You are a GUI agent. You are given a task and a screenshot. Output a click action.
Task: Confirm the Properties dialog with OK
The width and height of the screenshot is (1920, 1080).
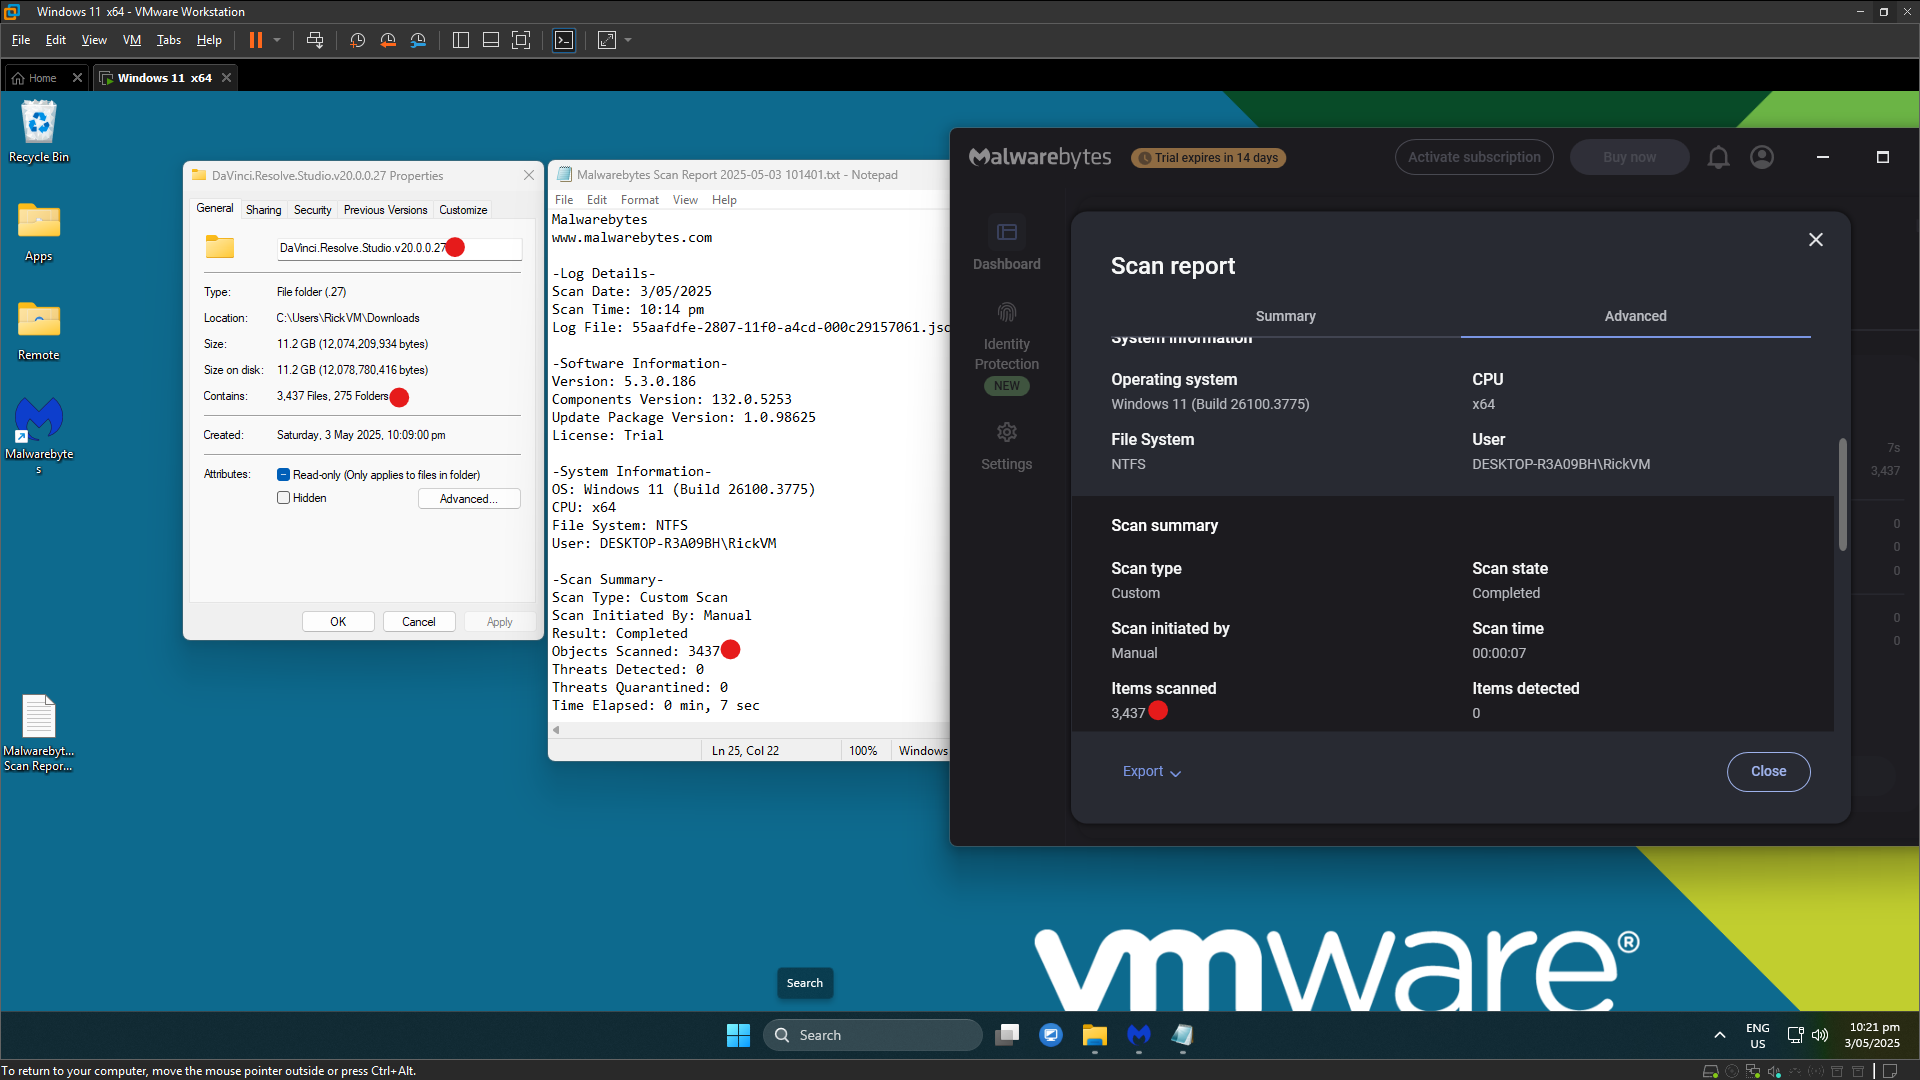pos(338,622)
